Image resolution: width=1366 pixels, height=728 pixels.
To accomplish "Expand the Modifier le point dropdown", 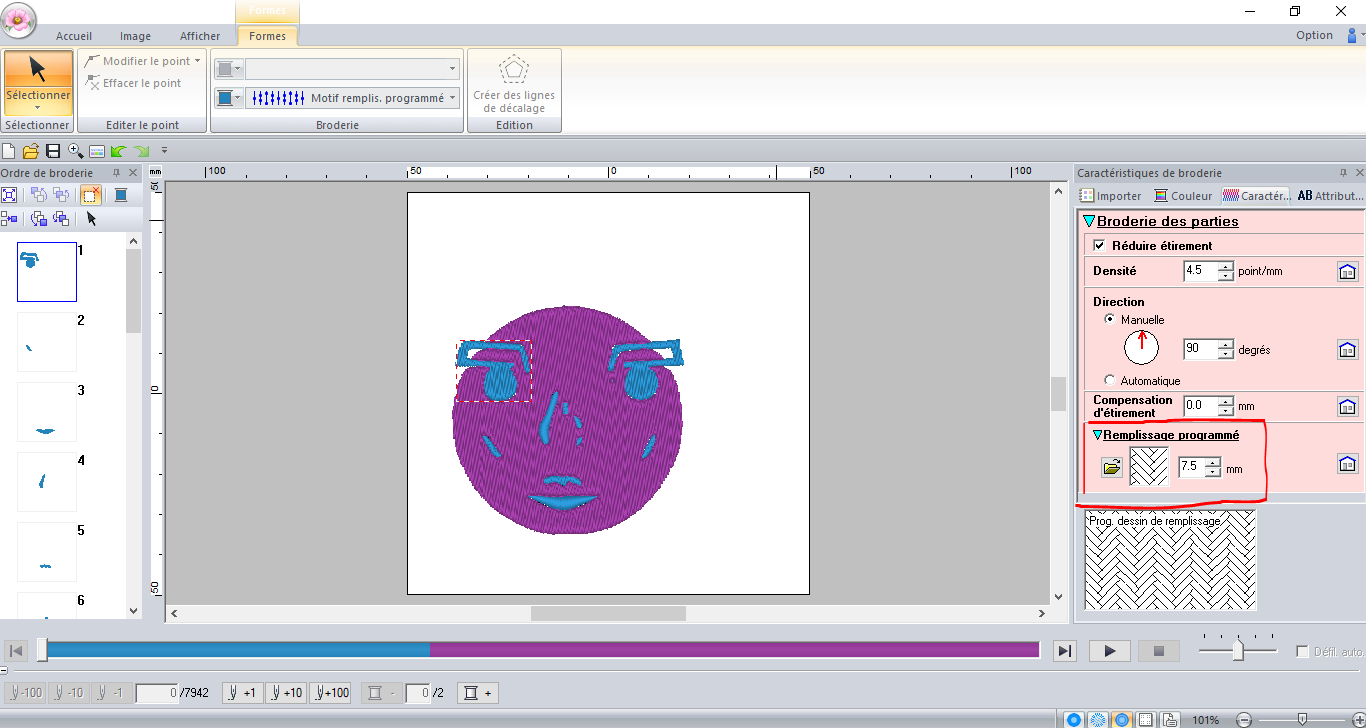I will (197, 61).
